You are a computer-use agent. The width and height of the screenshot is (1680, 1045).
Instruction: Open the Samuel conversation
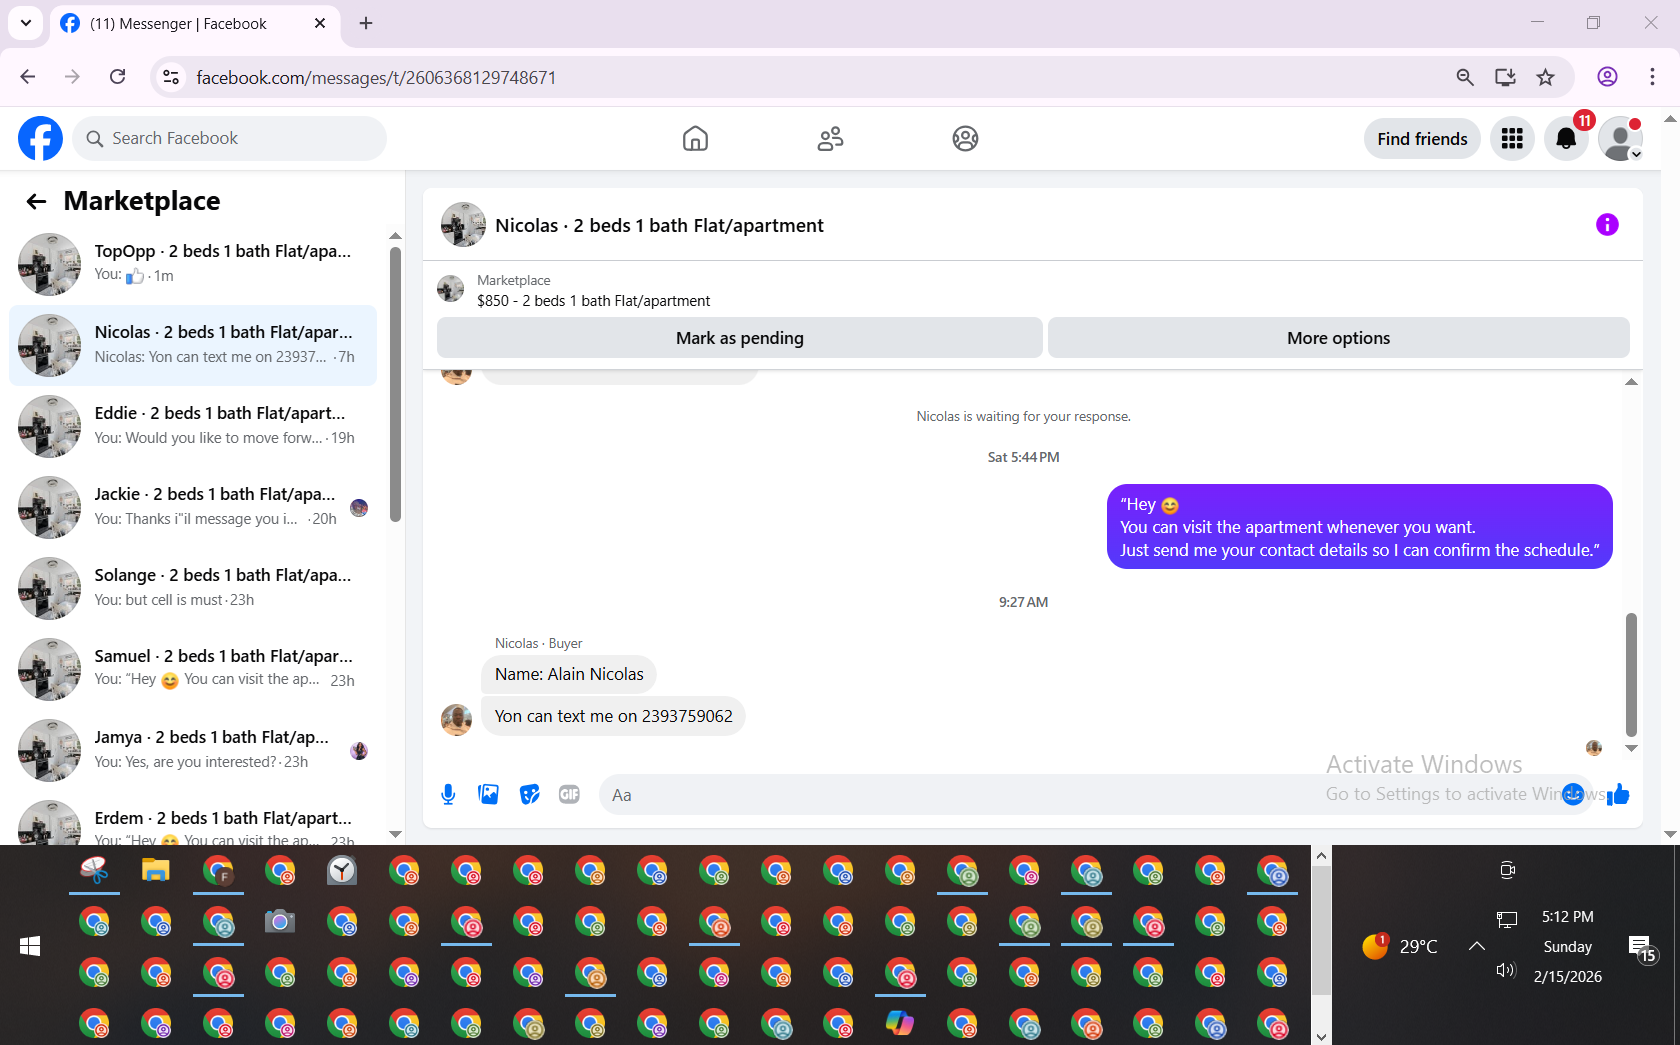(x=193, y=669)
